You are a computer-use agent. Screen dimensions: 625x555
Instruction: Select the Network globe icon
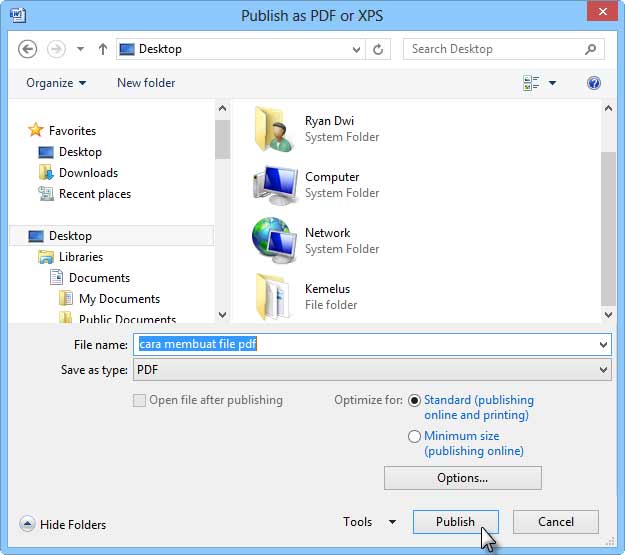click(x=273, y=241)
